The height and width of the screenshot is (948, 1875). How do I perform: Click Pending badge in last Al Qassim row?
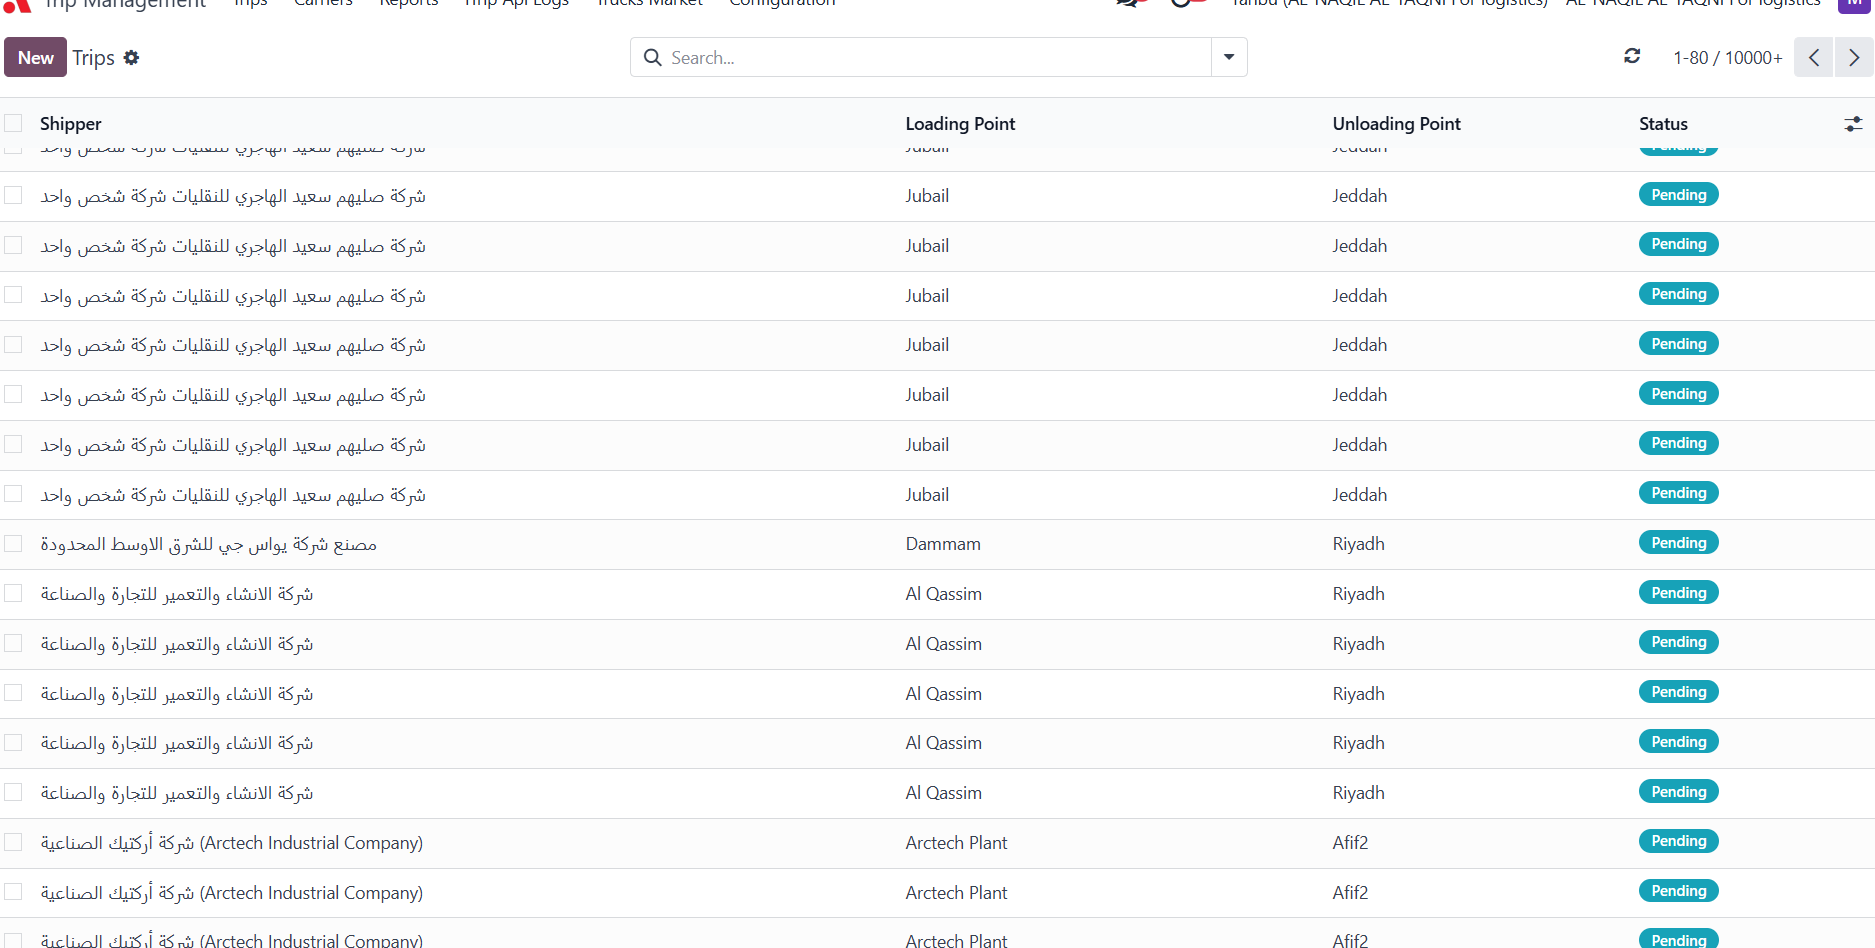[1678, 792]
